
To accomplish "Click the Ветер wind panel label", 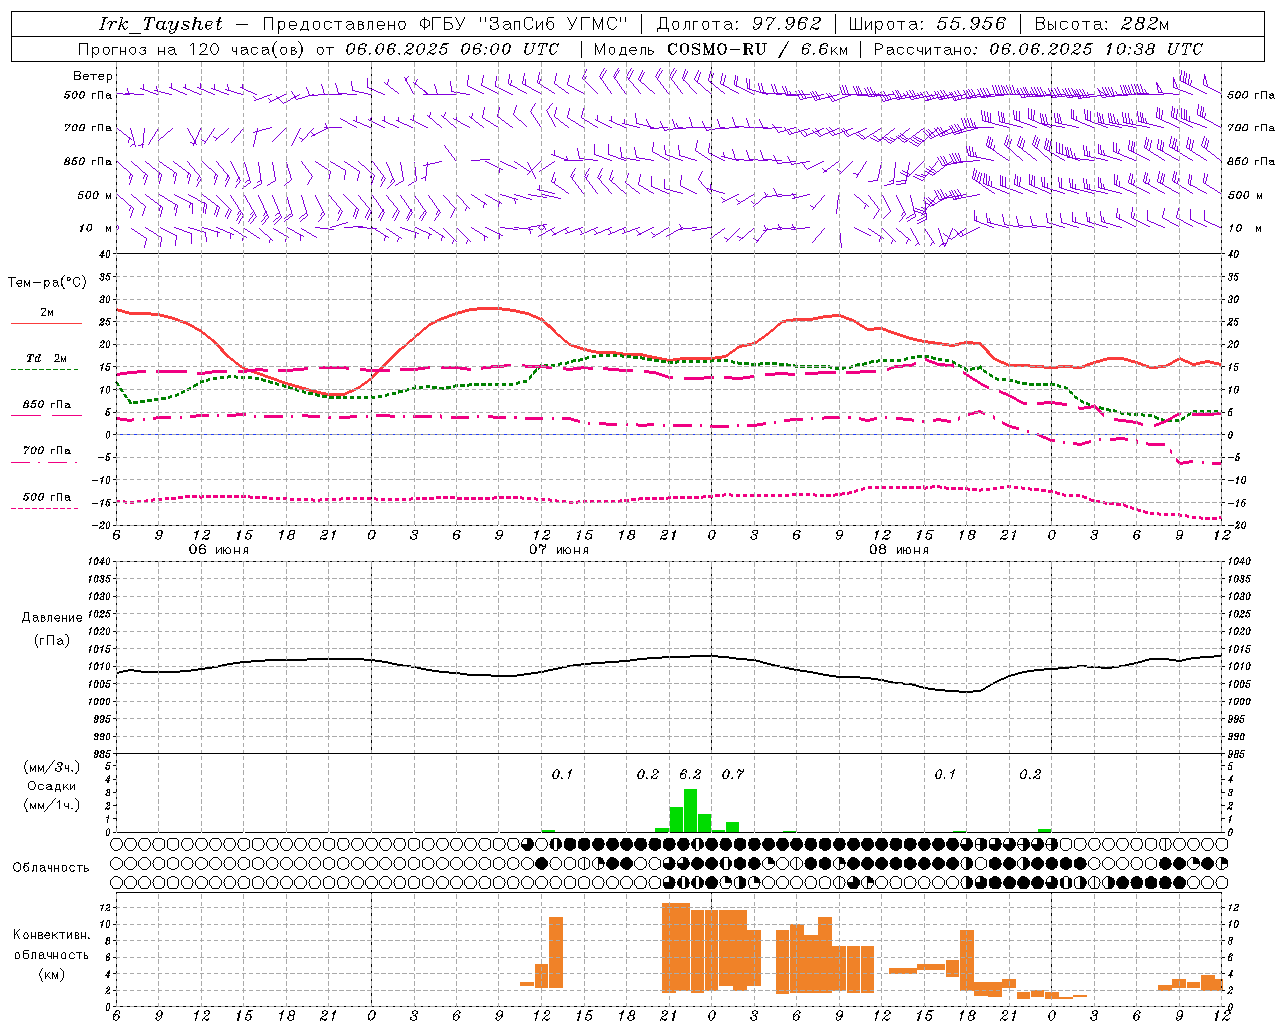I will coord(92,76).
